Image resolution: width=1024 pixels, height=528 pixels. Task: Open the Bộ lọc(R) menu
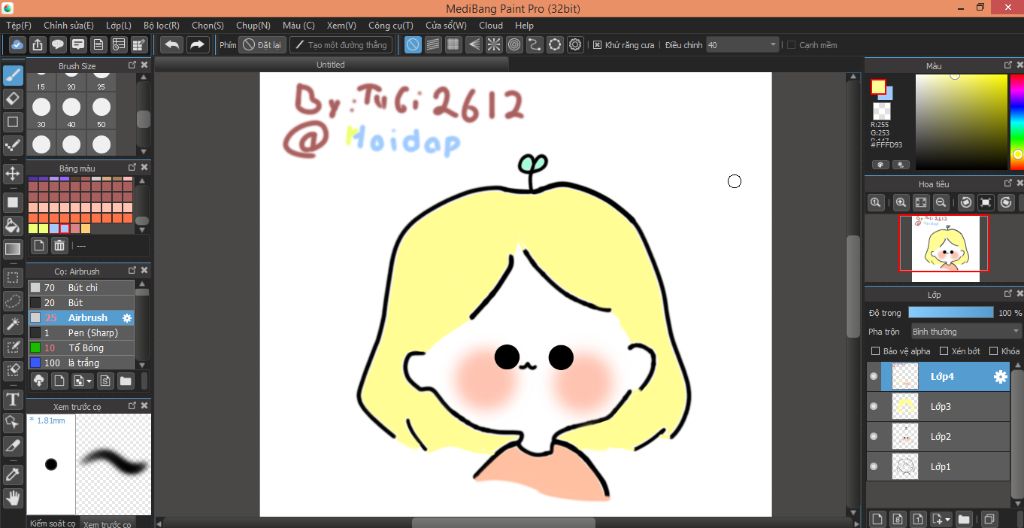click(x=161, y=25)
